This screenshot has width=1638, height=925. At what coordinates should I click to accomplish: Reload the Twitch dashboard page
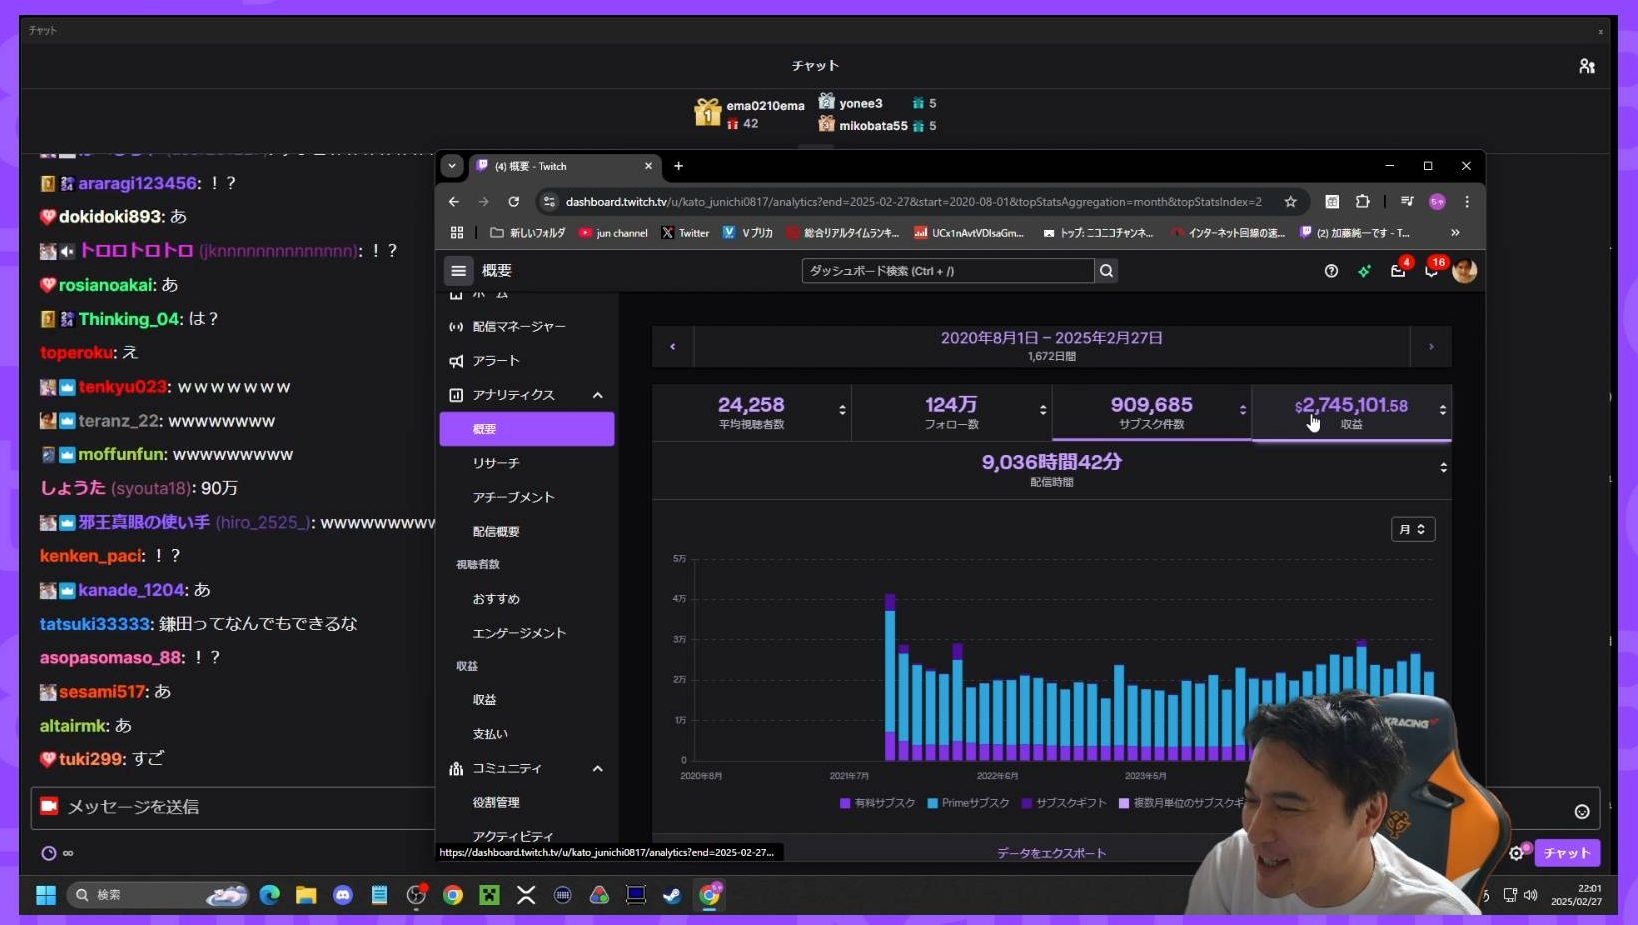click(514, 202)
